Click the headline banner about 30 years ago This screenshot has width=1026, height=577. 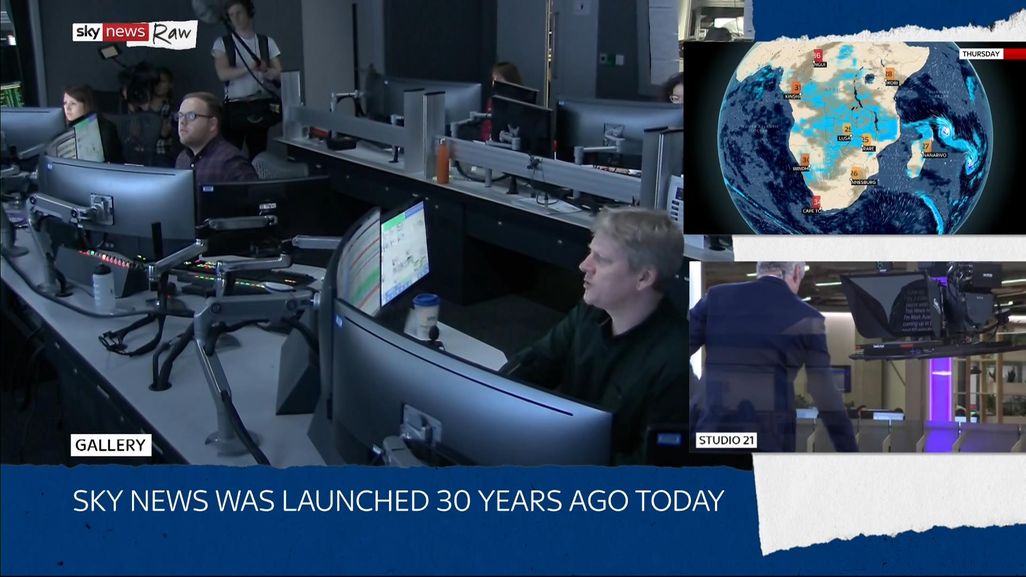[x=398, y=501]
